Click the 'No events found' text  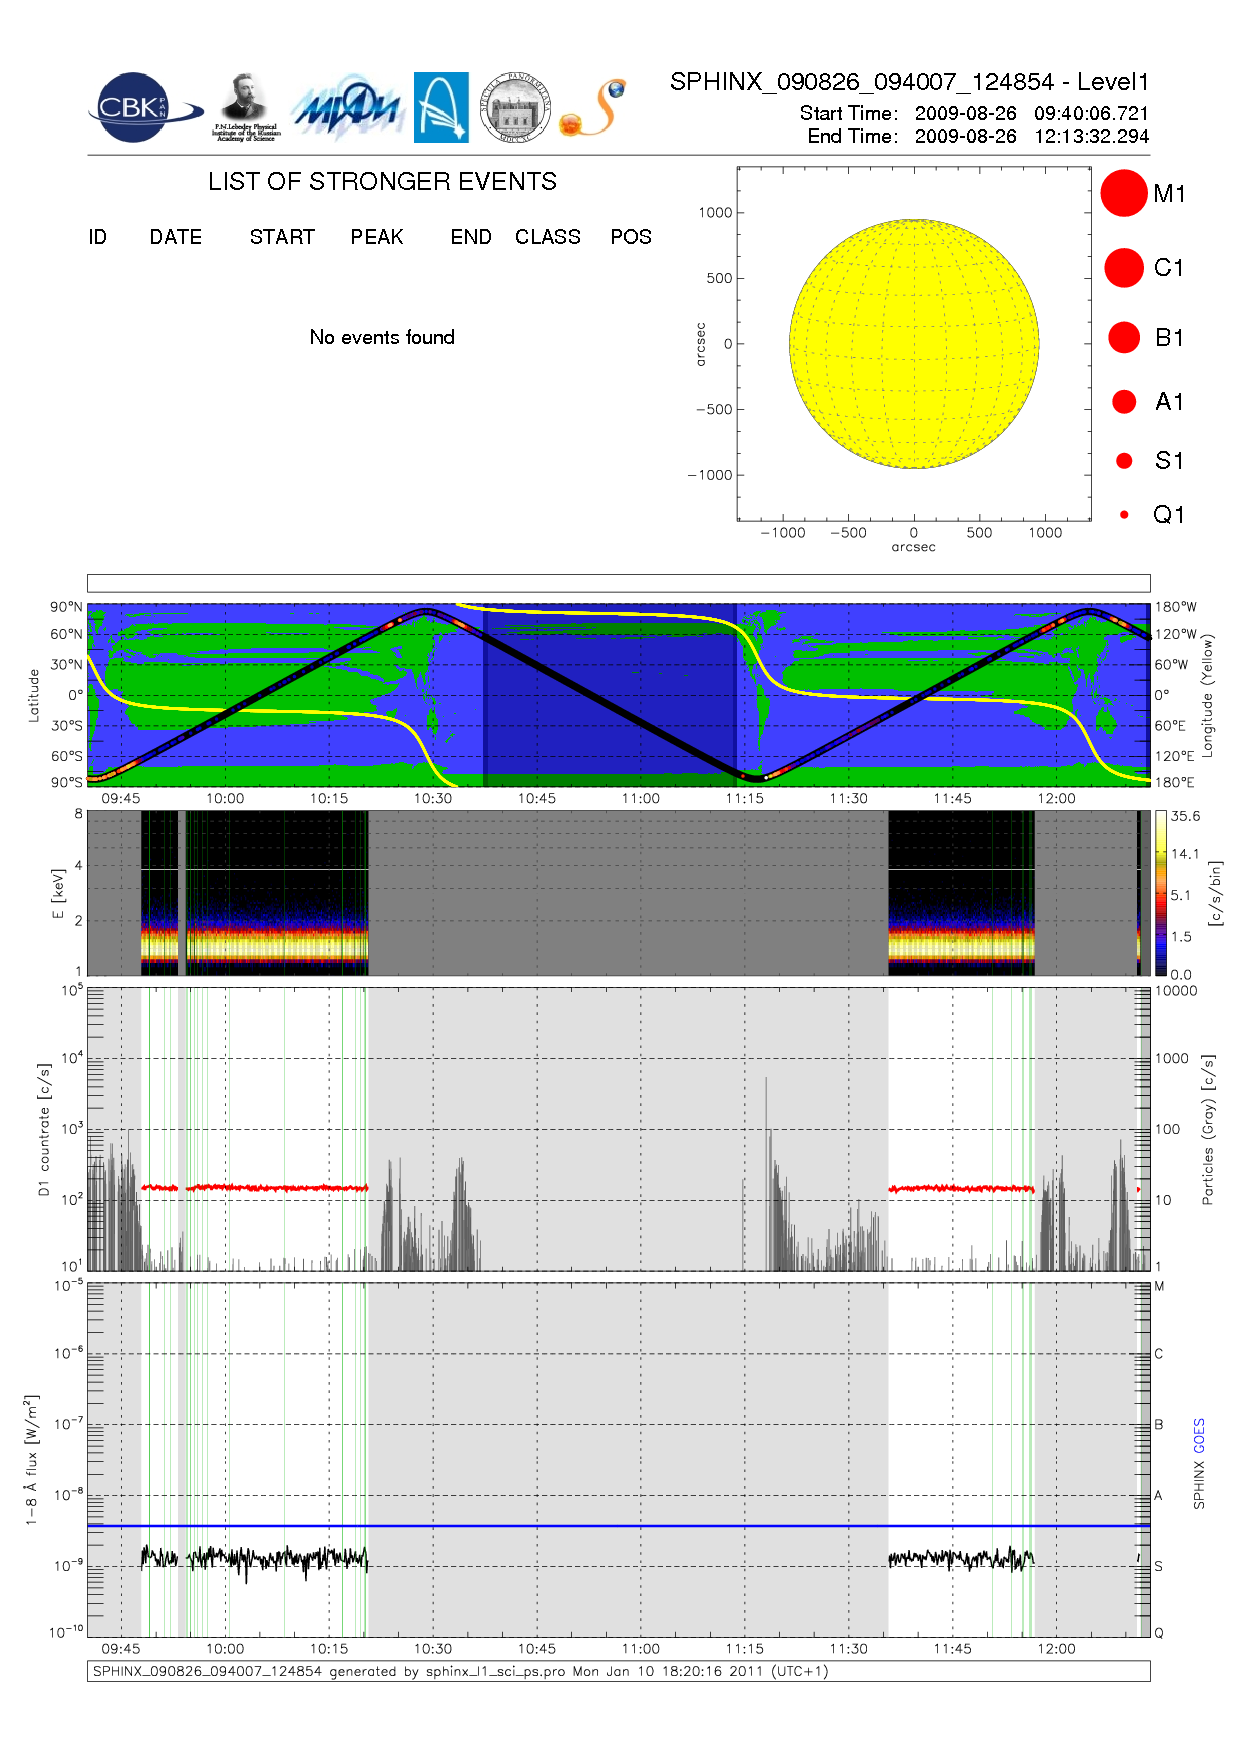coord(382,337)
